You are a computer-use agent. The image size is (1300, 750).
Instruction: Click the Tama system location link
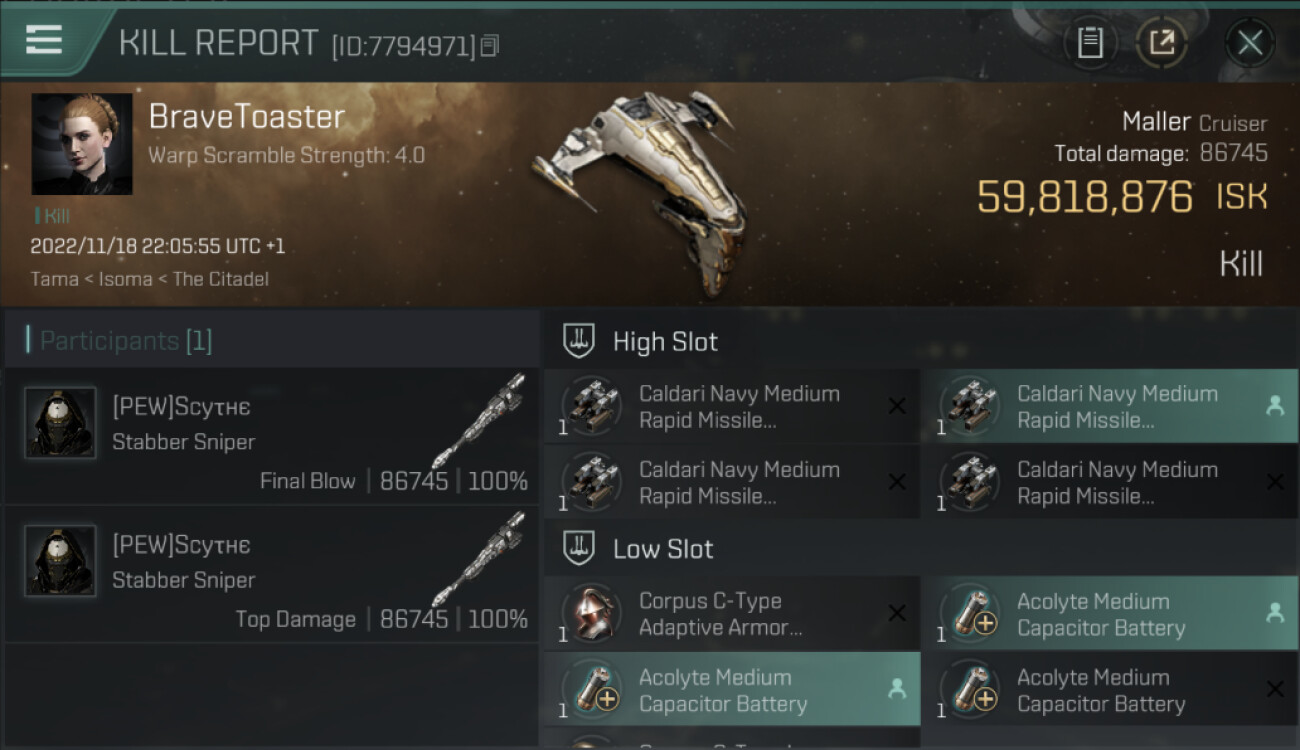pyautogui.click(x=54, y=279)
